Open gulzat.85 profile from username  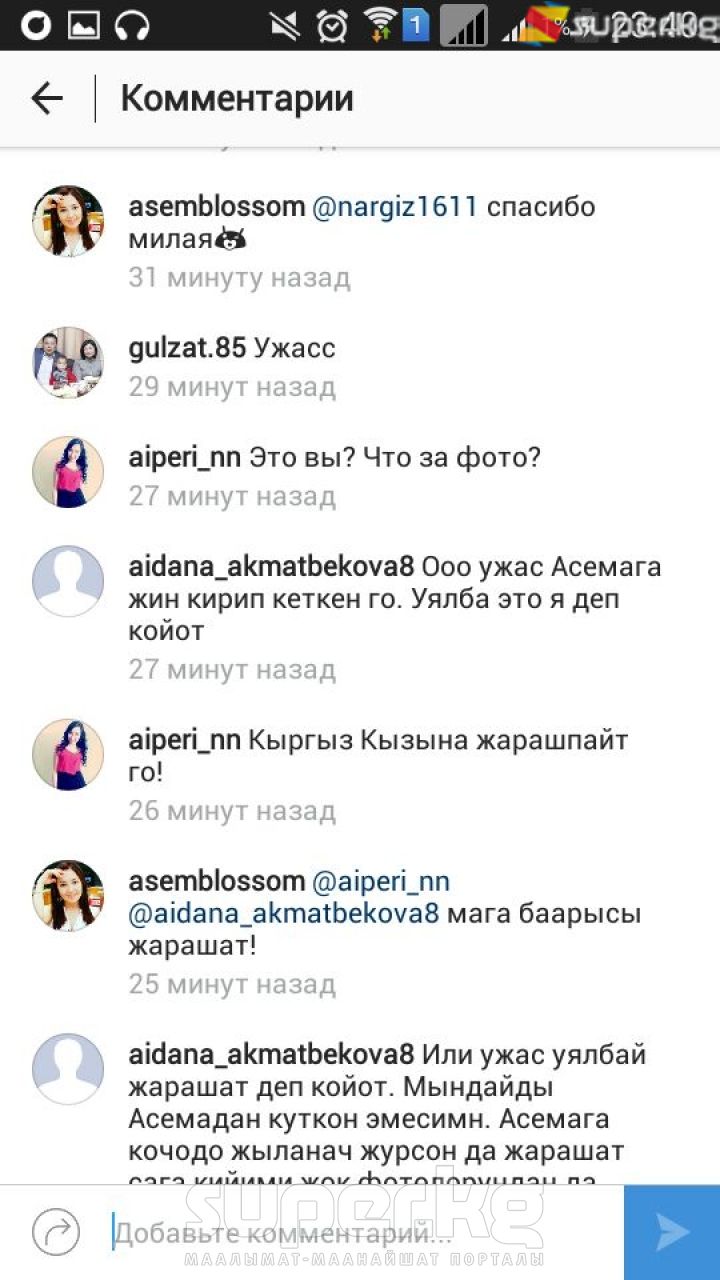pyautogui.click(x=187, y=348)
